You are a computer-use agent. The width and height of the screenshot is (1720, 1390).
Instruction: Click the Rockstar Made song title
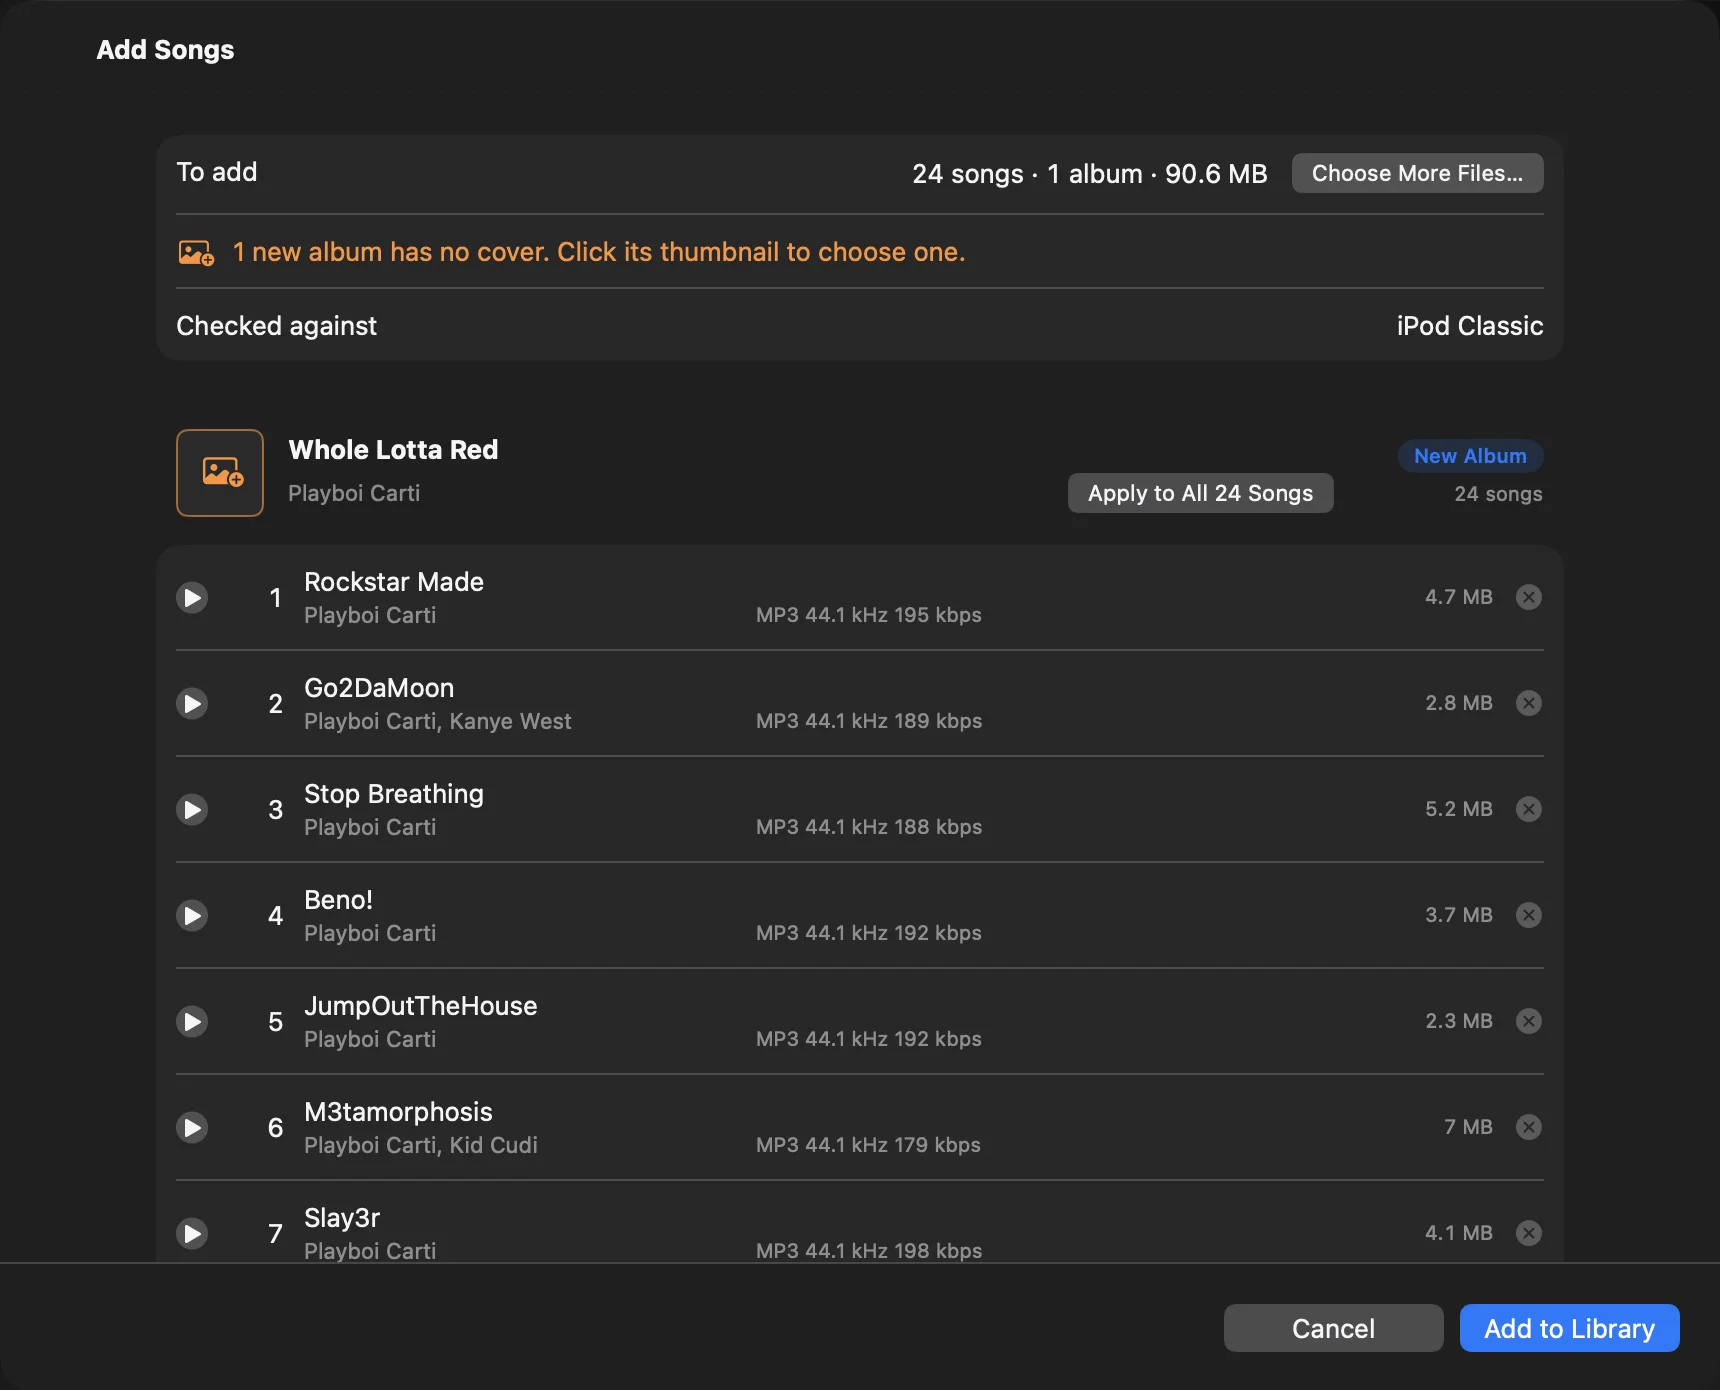point(394,582)
